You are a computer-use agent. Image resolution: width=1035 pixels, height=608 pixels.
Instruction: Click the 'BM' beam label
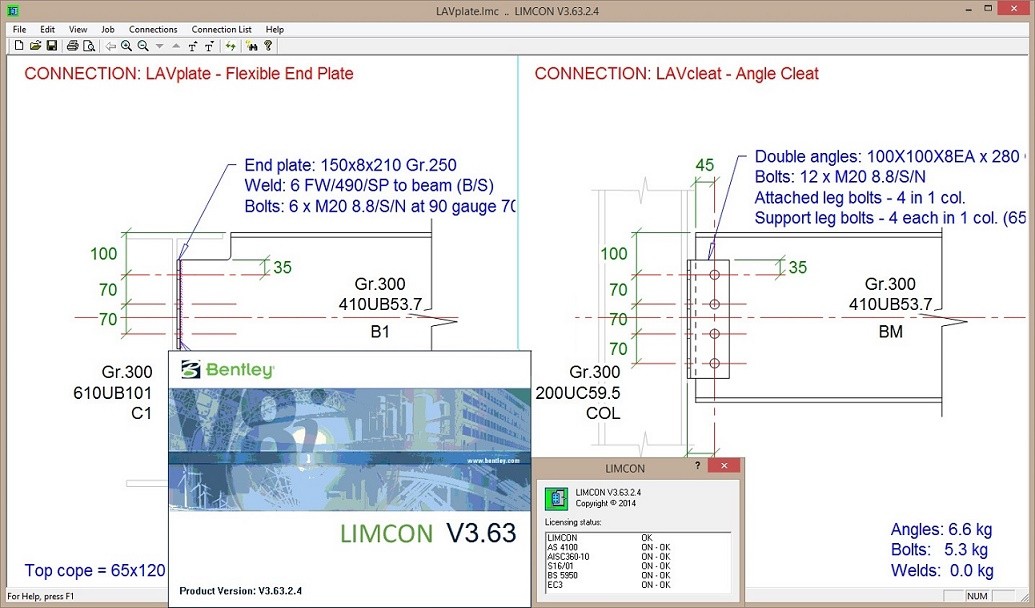(x=890, y=331)
